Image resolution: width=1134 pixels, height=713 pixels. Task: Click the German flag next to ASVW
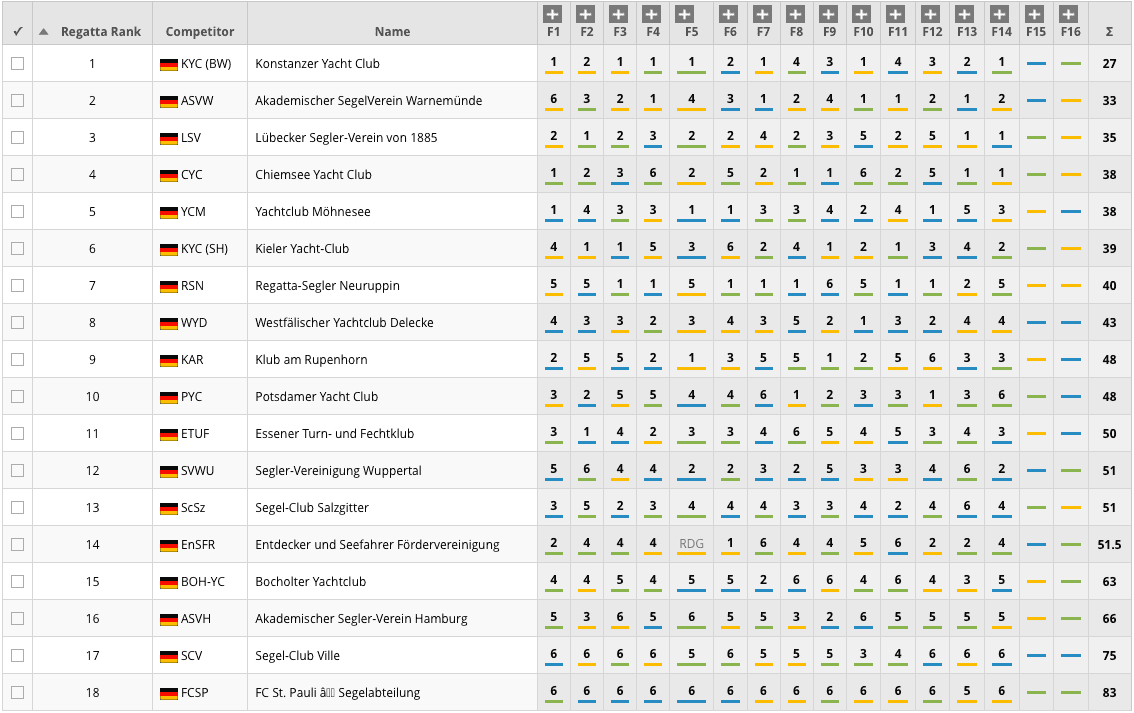click(169, 101)
